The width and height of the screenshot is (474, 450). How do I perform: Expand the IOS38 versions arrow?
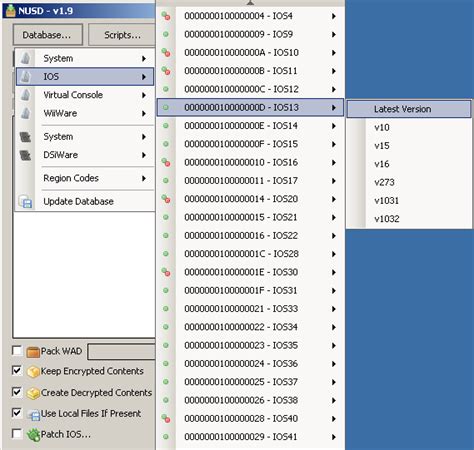click(x=333, y=400)
